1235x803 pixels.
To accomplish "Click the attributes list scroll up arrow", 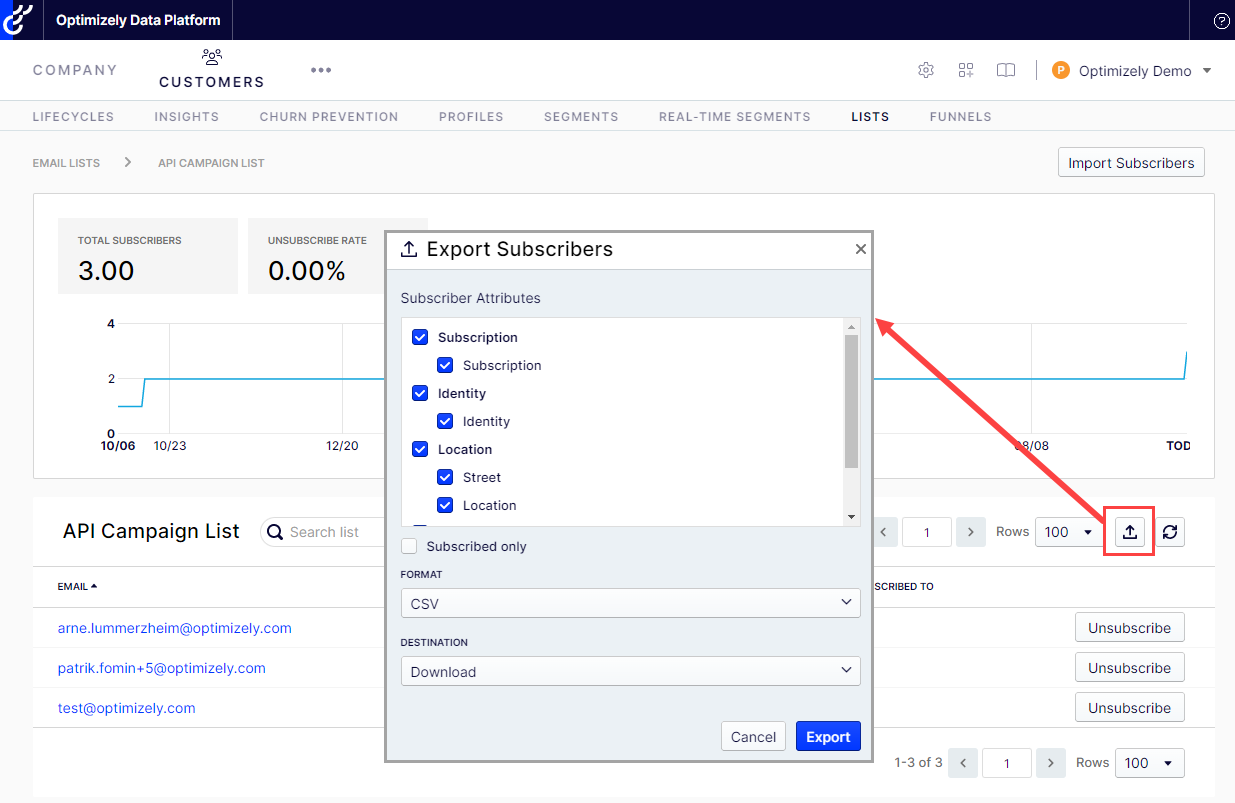I will [x=852, y=326].
